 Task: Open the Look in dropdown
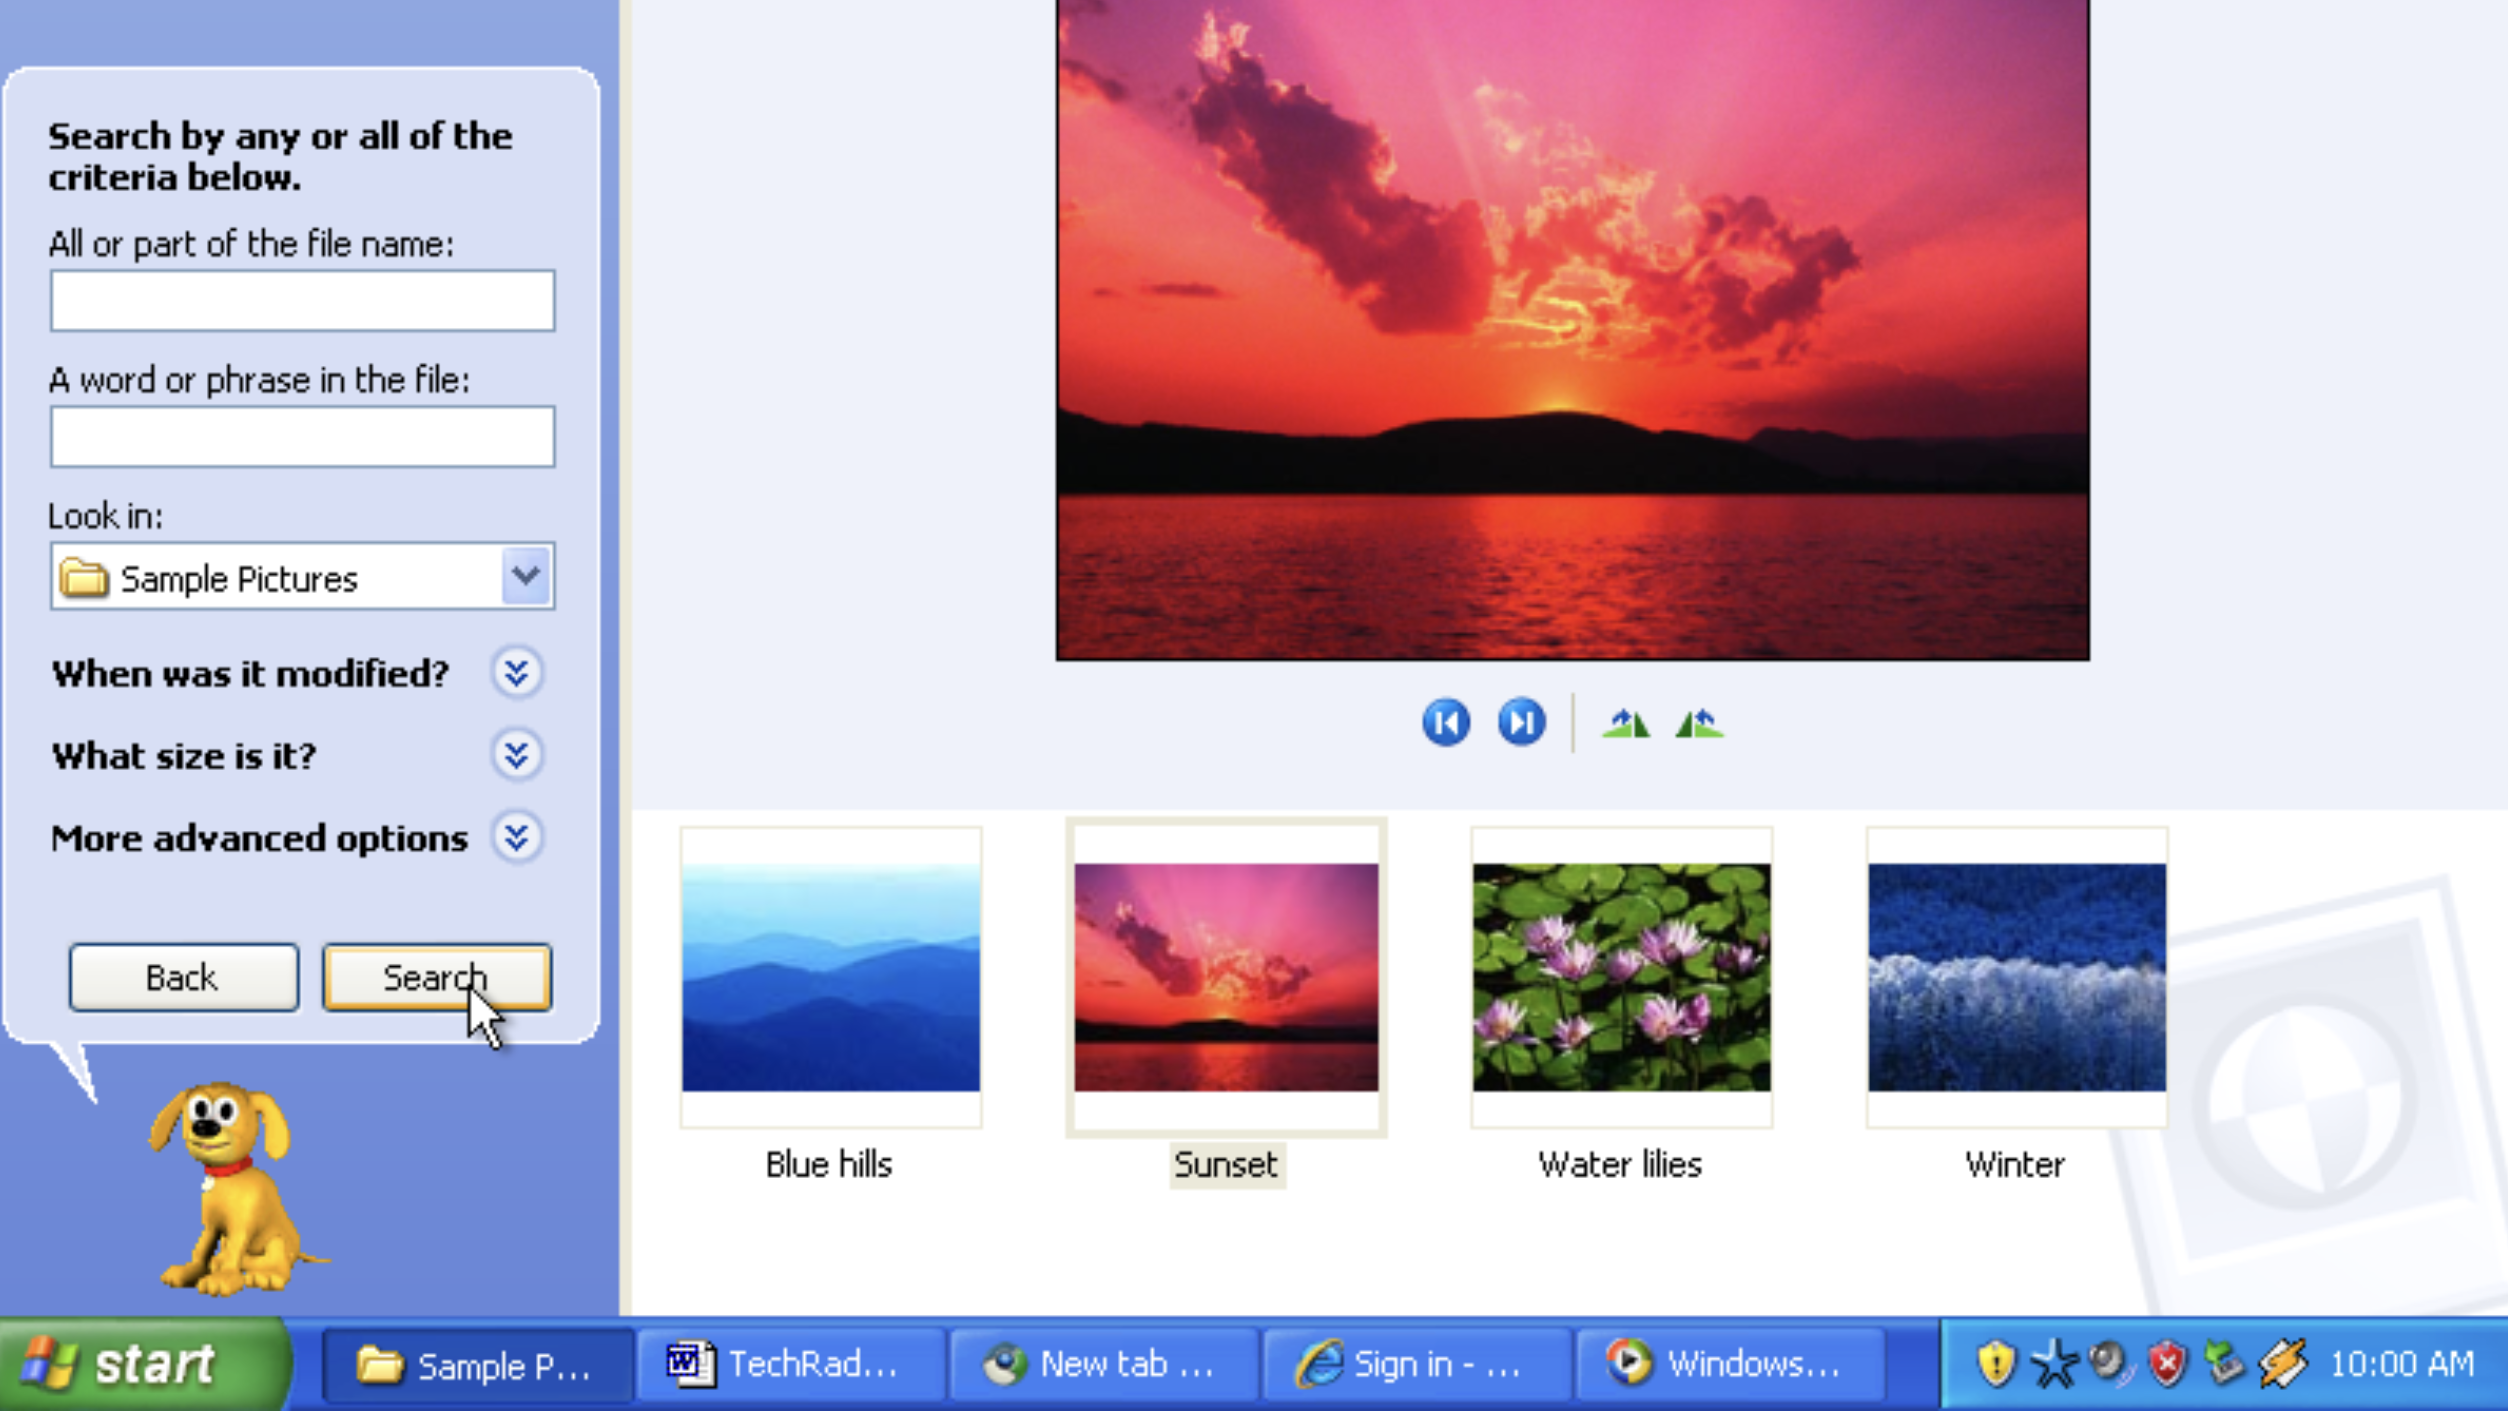click(x=524, y=576)
